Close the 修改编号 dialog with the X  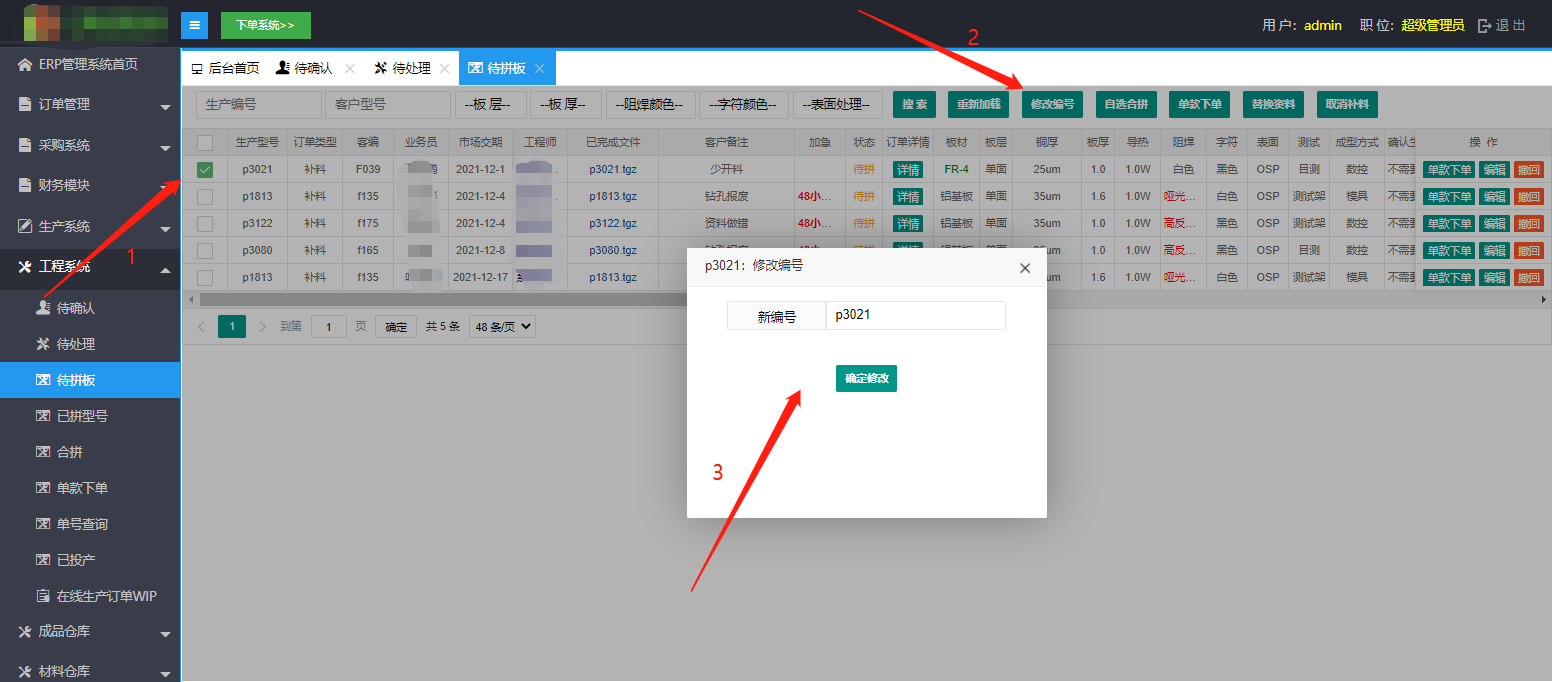pos(1024,268)
